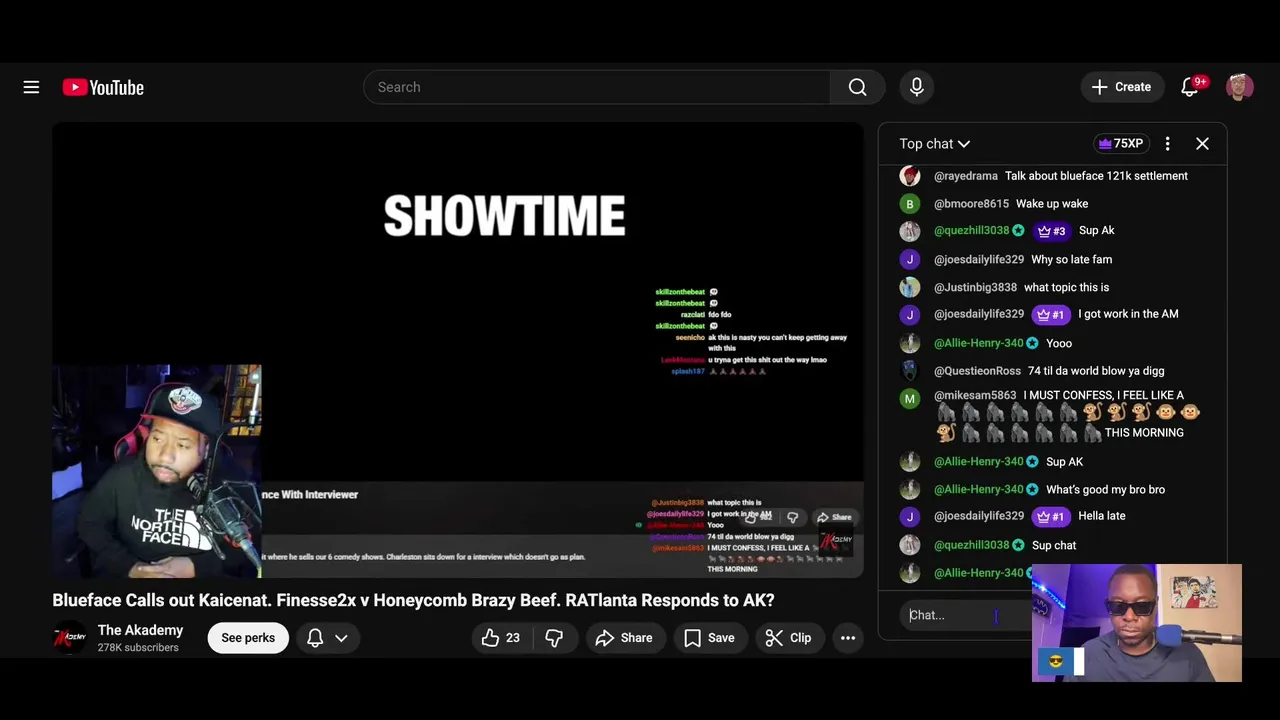The height and width of the screenshot is (720, 1280).
Task: Share the video via Share button
Action: click(624, 638)
